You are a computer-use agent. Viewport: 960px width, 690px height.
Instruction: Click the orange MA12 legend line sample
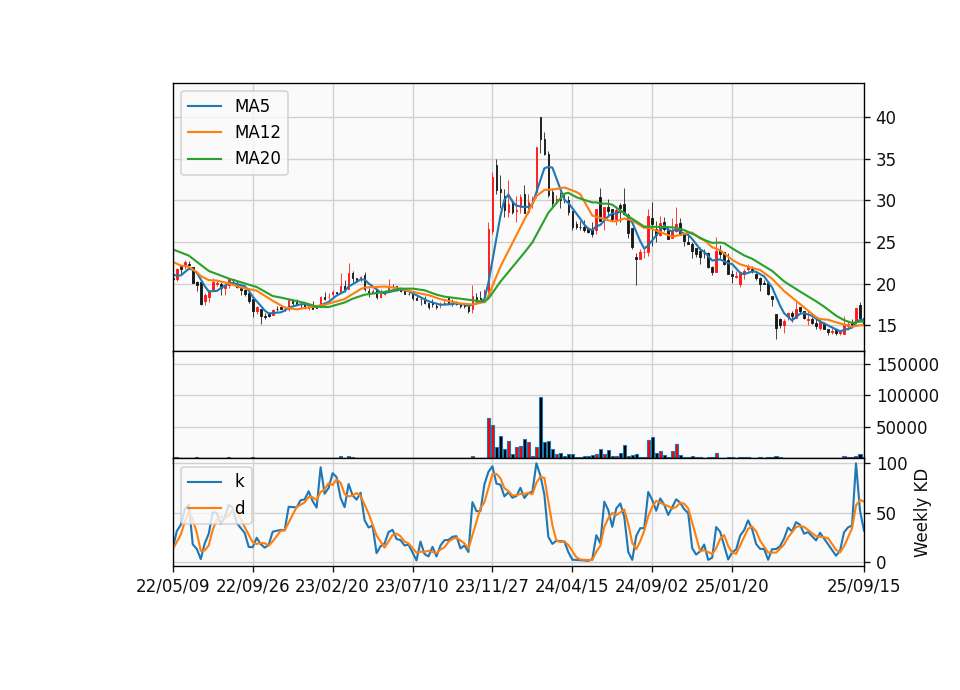pos(204,132)
